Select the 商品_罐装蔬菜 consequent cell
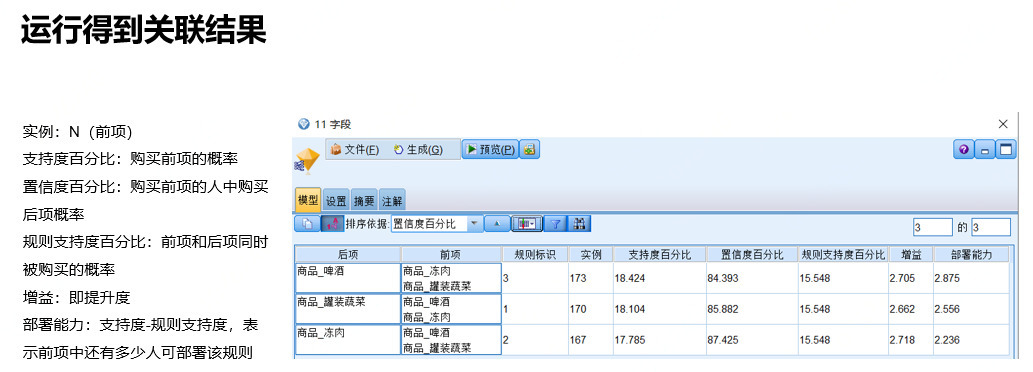This screenshot has height=372, width=1033. tap(347, 309)
